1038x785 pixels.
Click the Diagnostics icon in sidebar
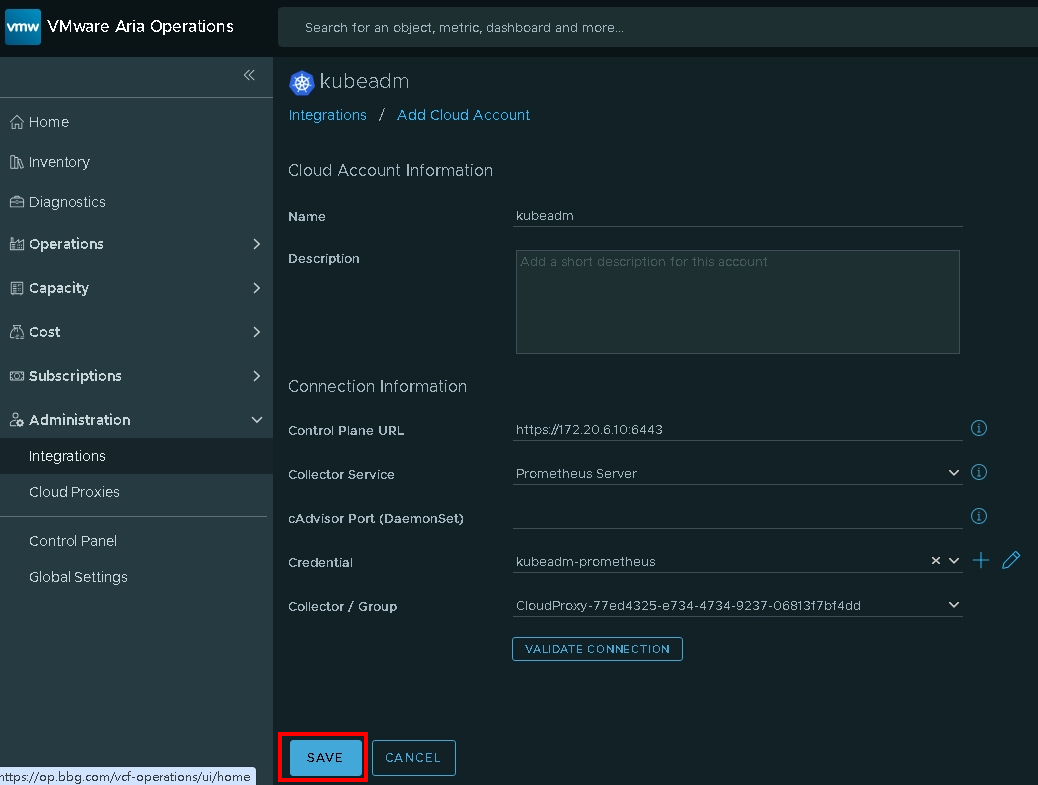(x=17, y=202)
